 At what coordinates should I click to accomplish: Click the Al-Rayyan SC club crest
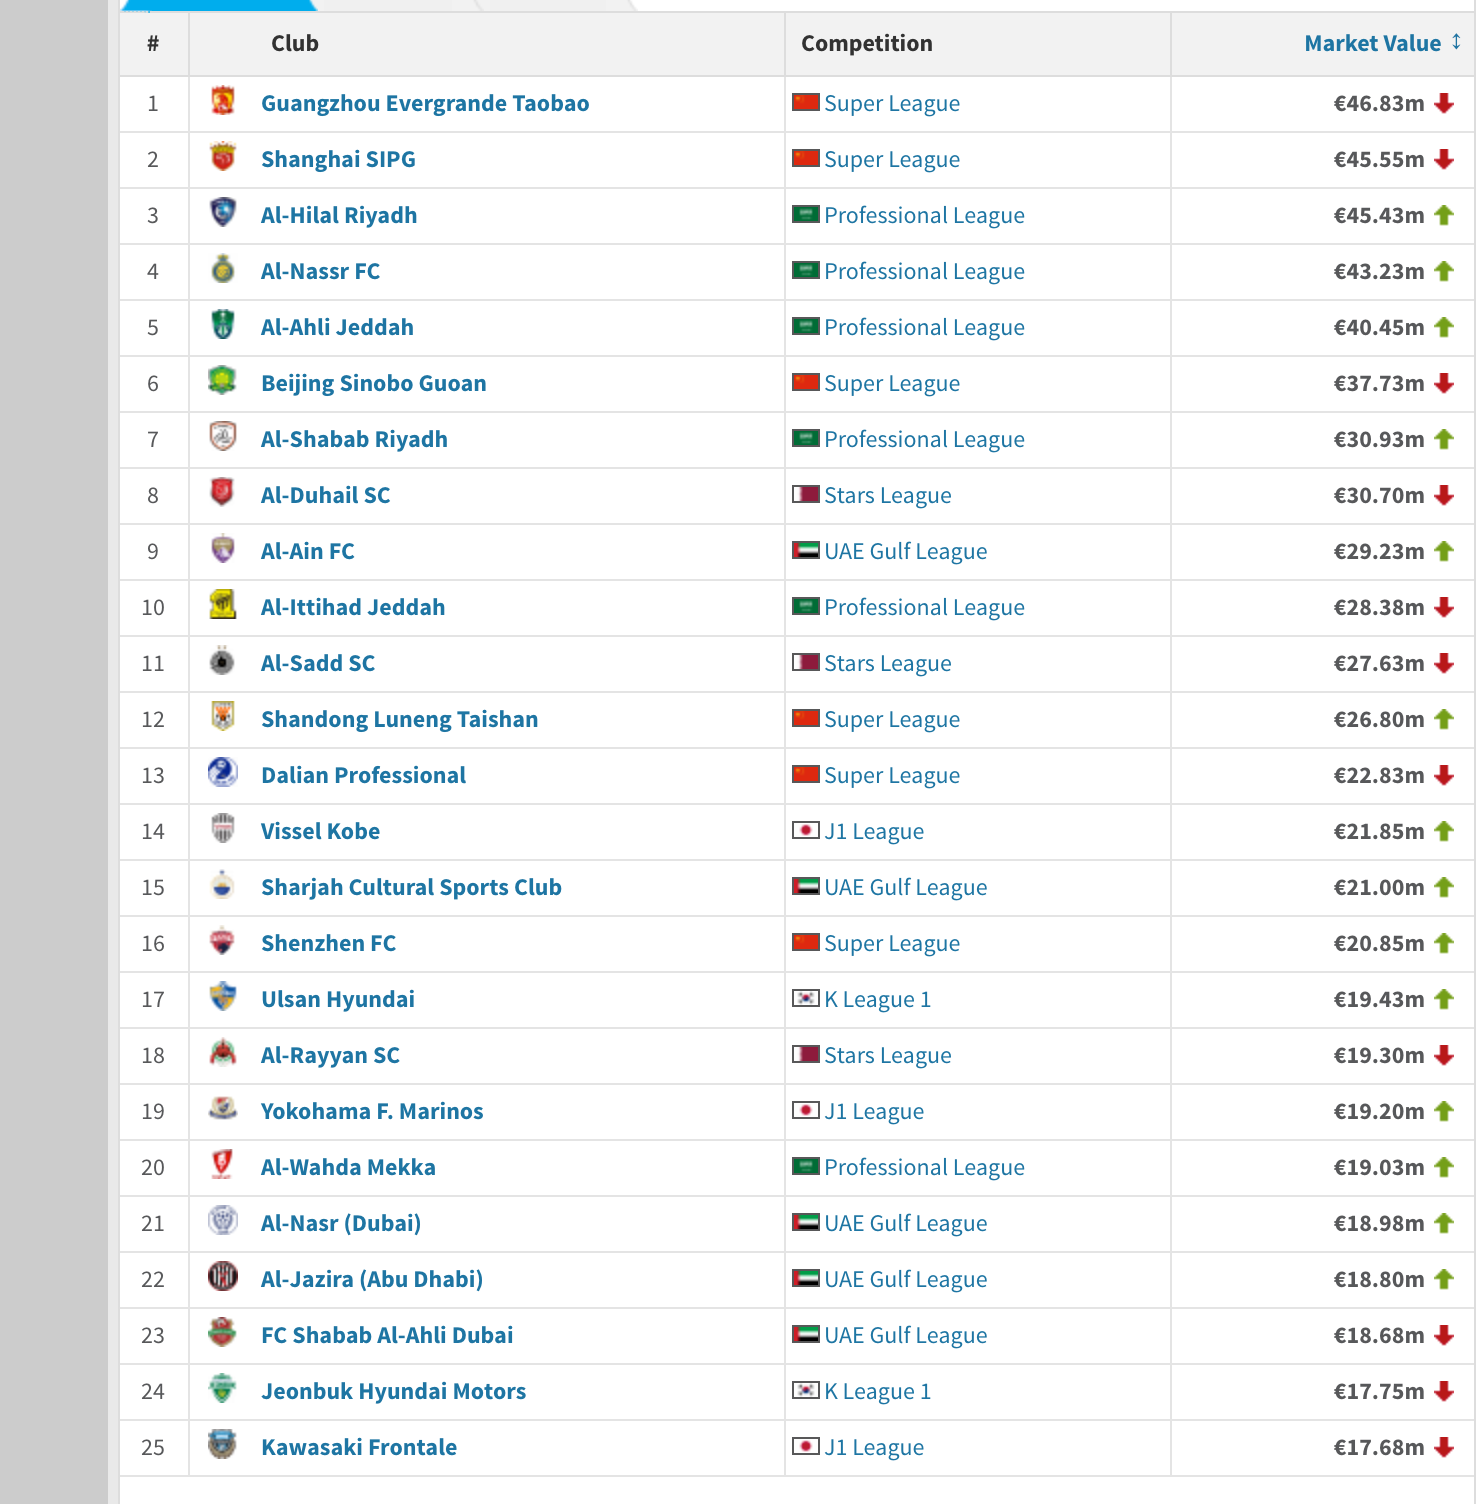click(x=223, y=1053)
